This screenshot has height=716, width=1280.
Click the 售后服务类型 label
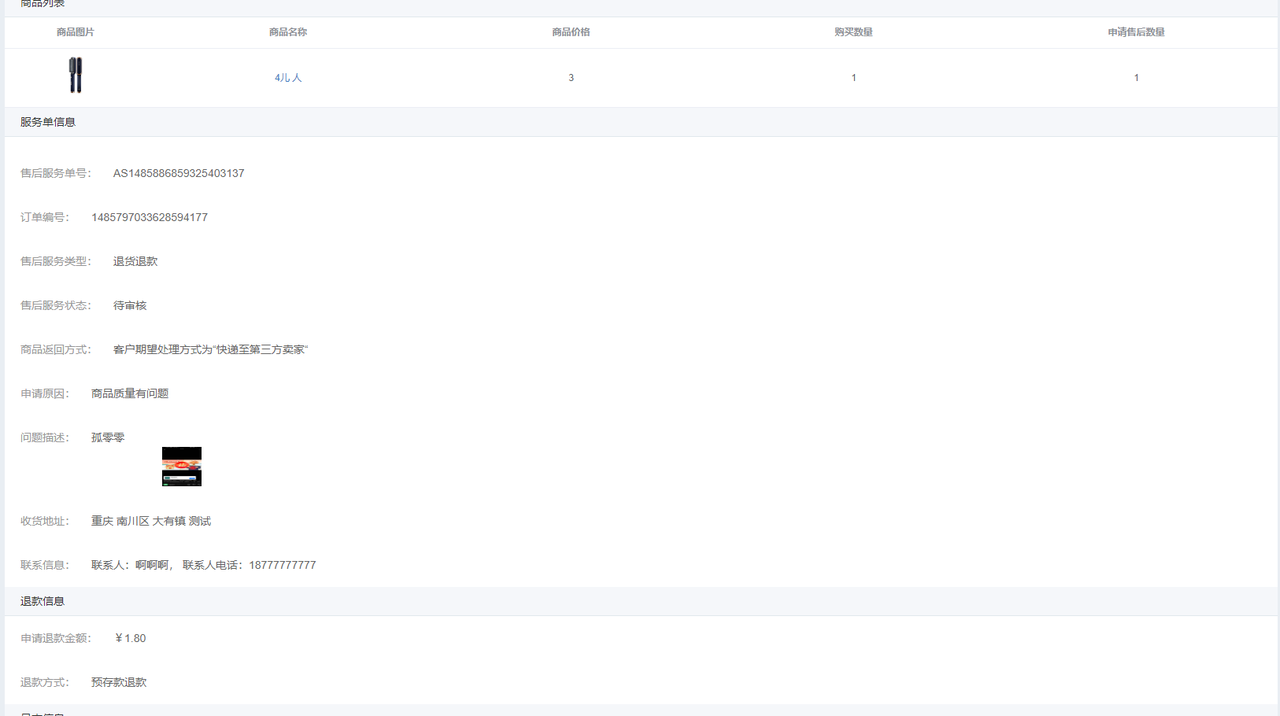click(56, 262)
